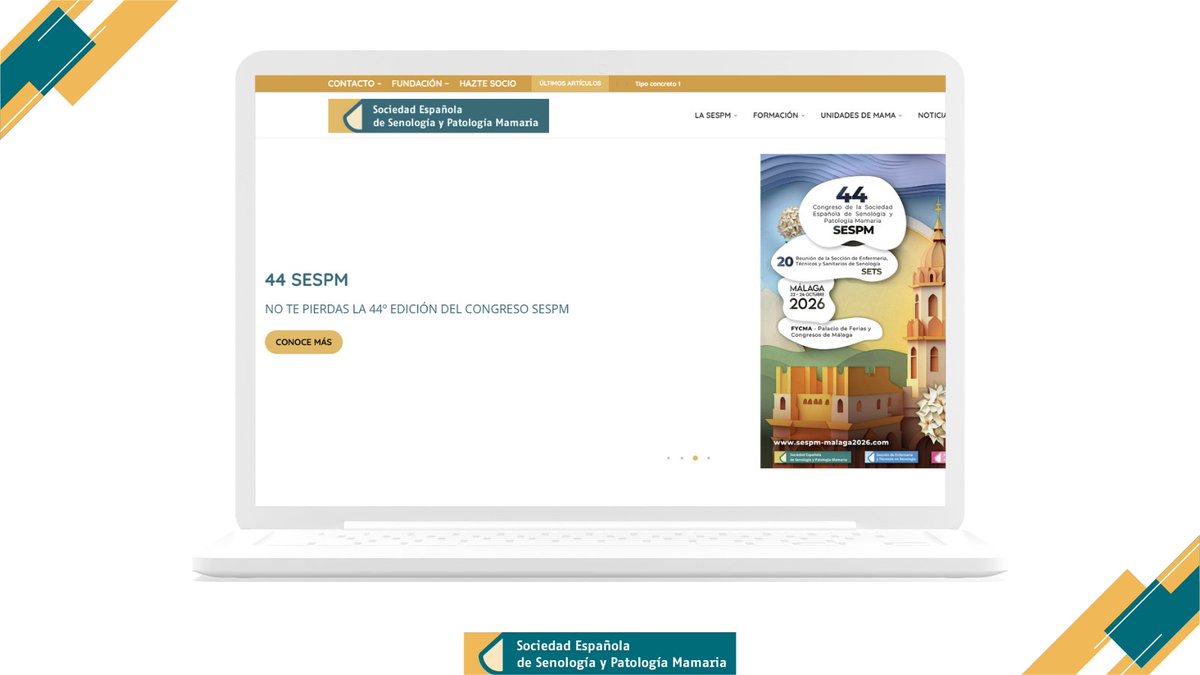Click the HAZTE SOCIO link
The image size is (1200, 675).
(x=488, y=84)
